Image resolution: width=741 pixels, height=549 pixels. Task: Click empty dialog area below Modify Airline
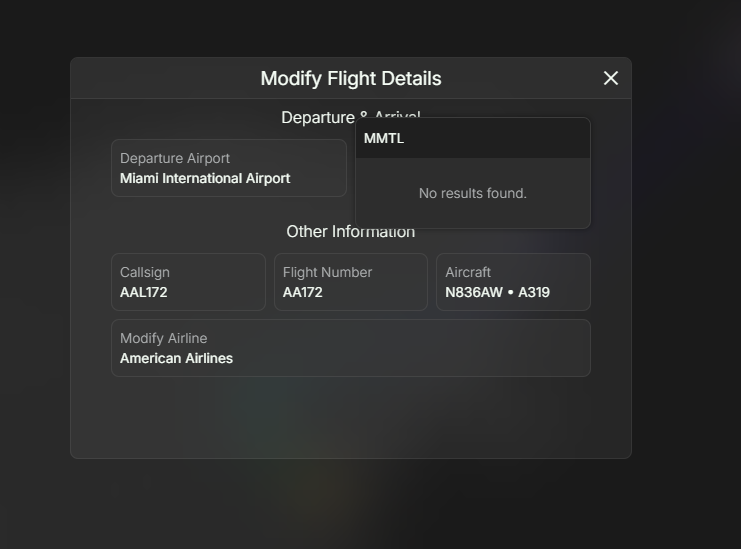point(351,418)
